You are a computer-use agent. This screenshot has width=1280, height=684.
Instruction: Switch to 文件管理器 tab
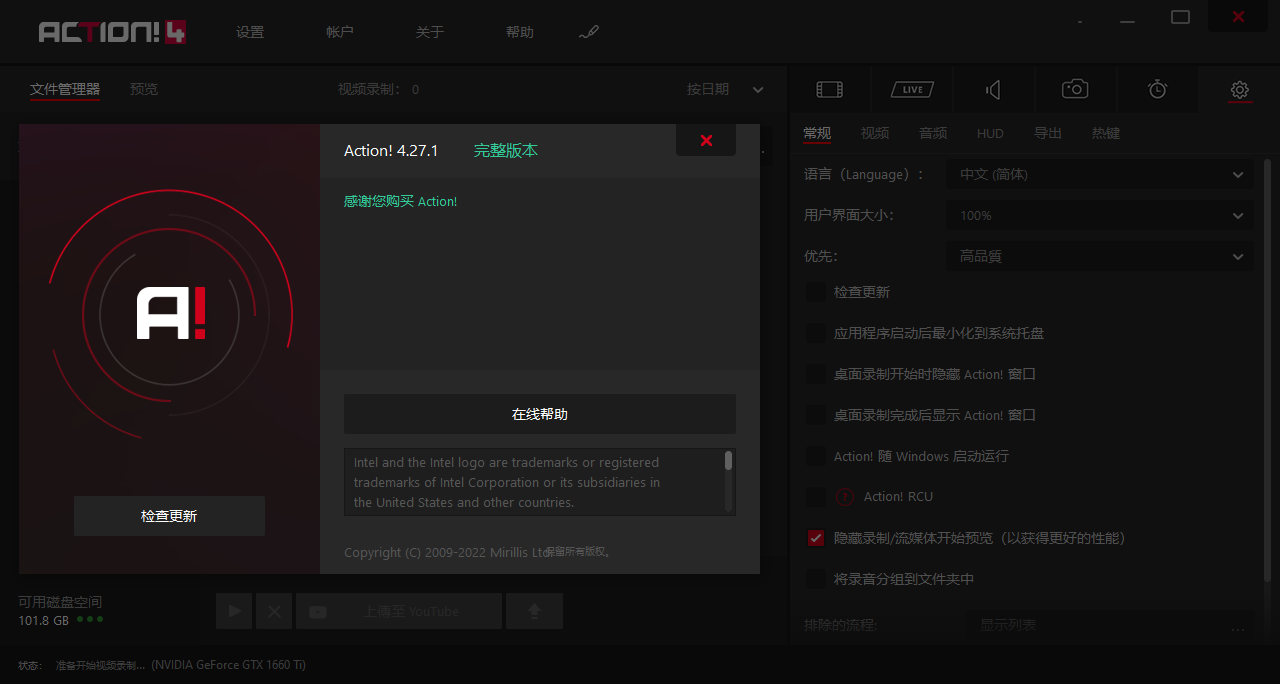coord(65,89)
